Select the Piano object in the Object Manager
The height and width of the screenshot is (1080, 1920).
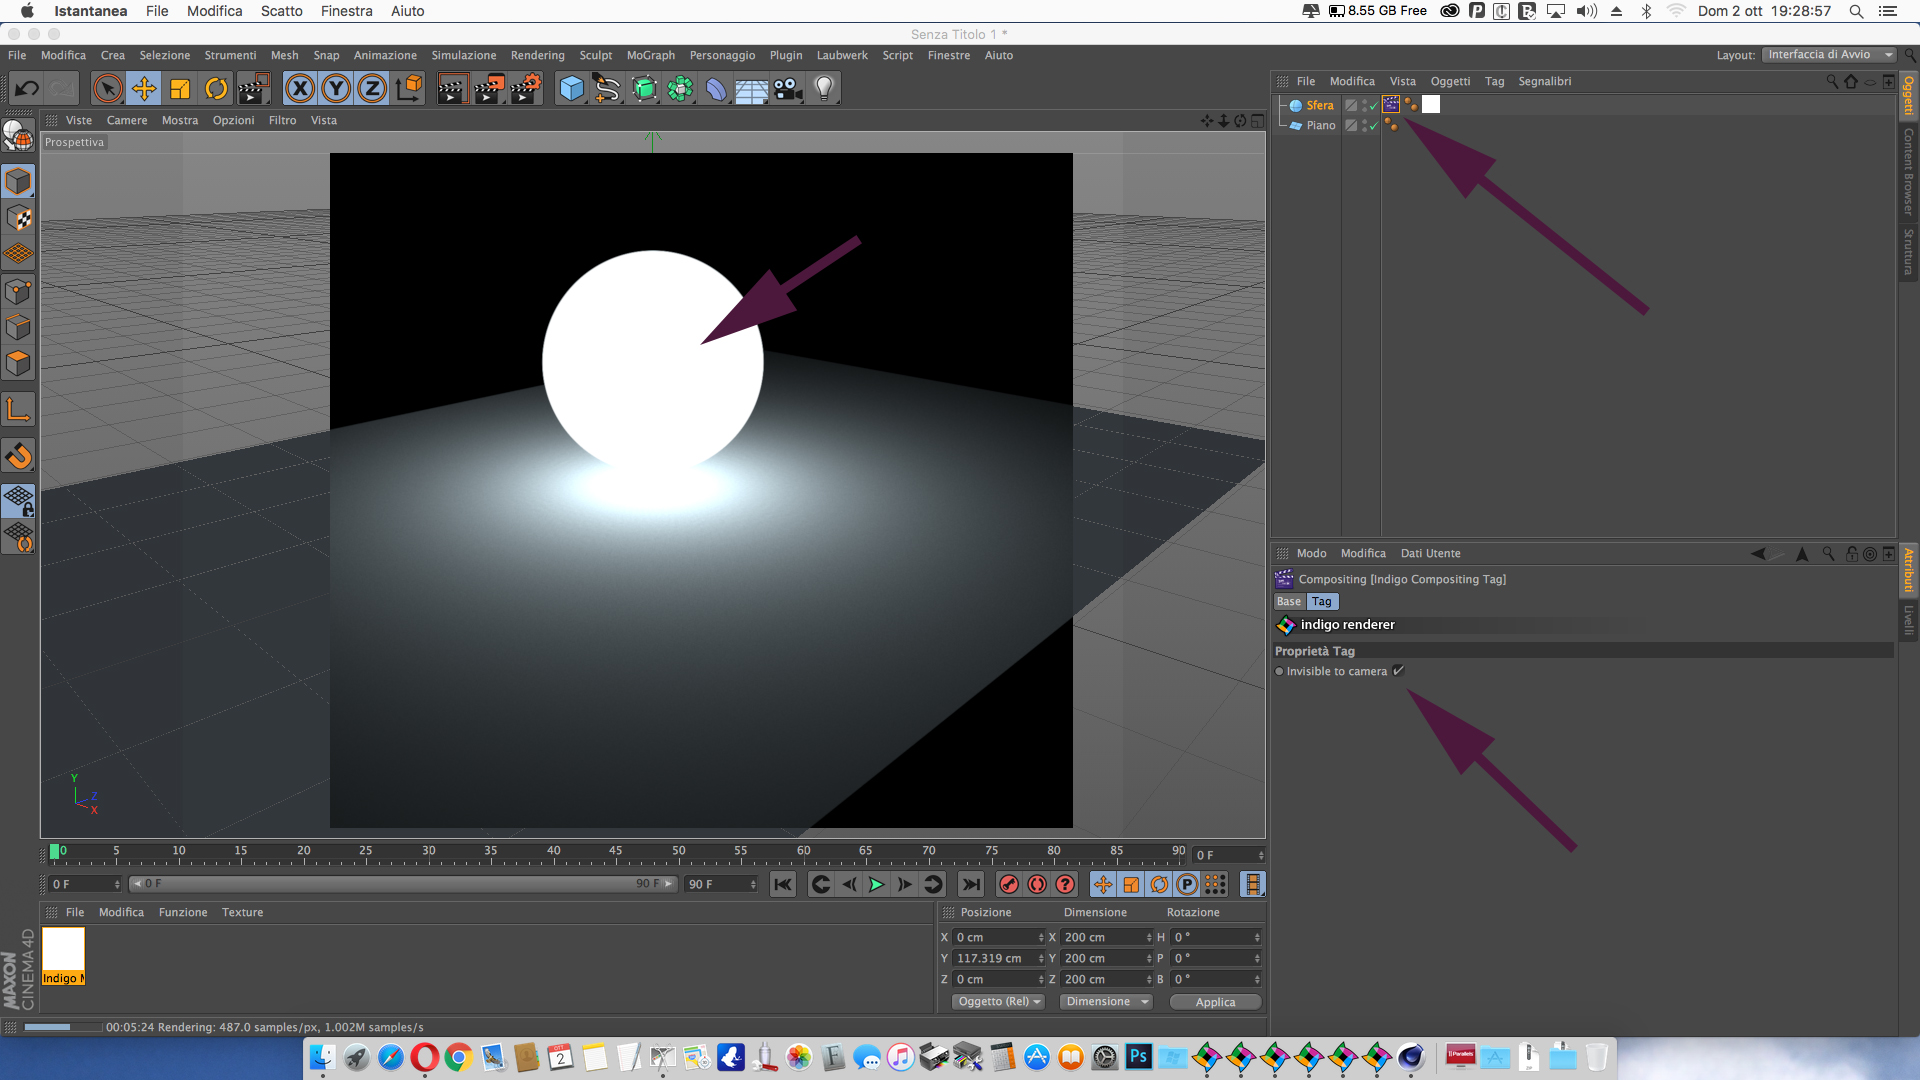point(1320,125)
